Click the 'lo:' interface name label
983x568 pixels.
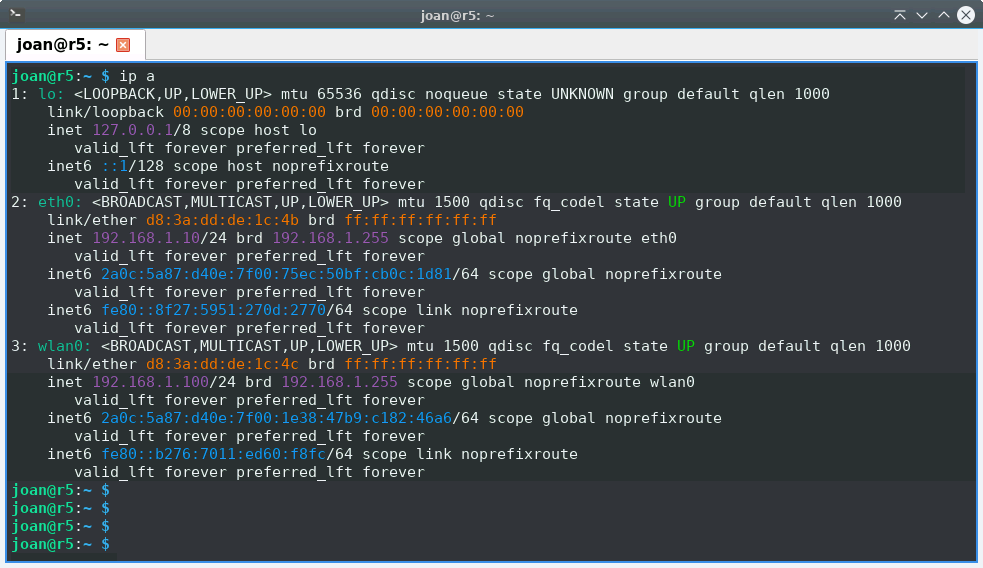click(48, 94)
